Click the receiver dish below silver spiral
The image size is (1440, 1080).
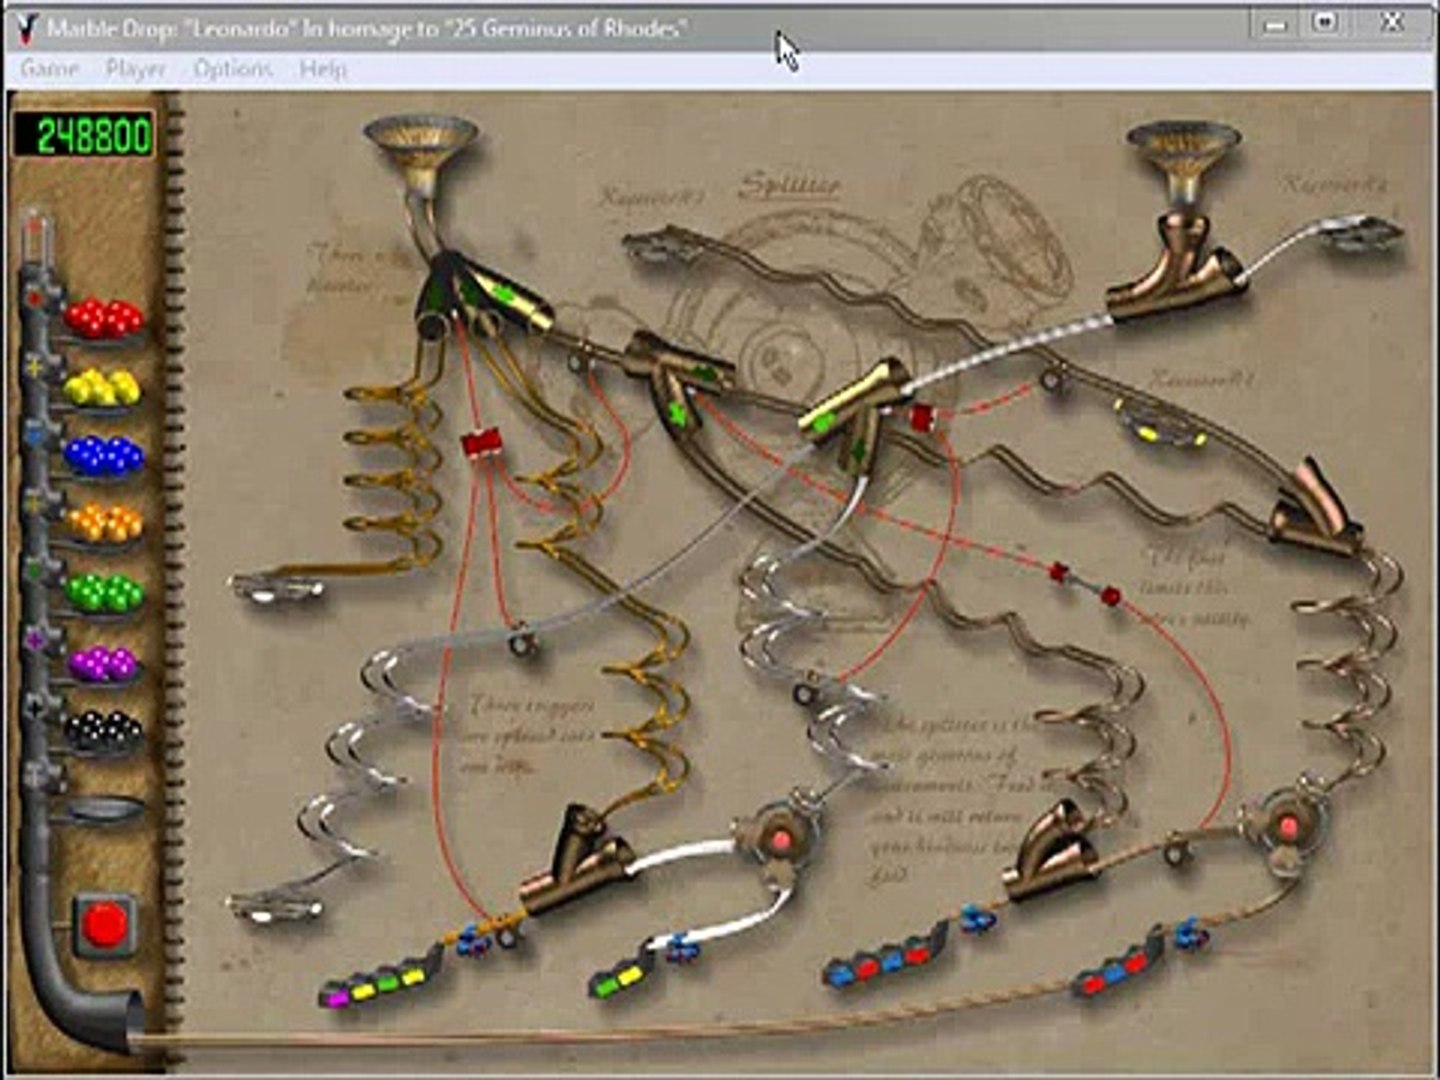pos(275,905)
